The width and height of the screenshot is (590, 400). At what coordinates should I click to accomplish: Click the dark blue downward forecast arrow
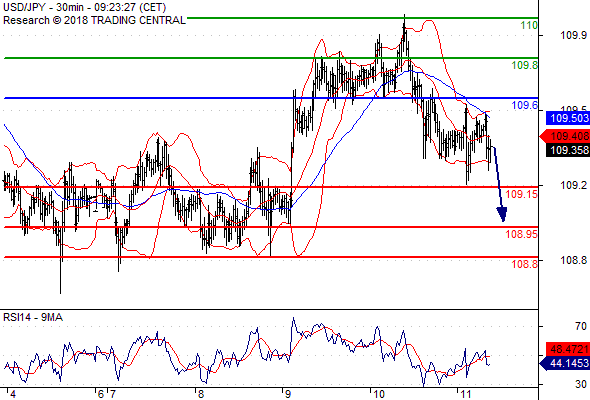click(x=500, y=184)
